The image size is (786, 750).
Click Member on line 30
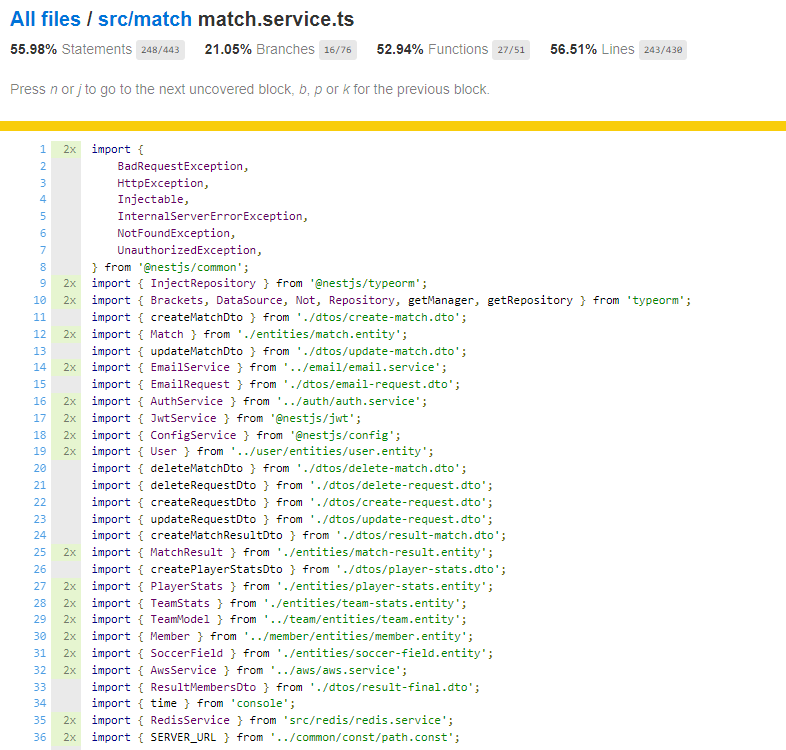170,637
